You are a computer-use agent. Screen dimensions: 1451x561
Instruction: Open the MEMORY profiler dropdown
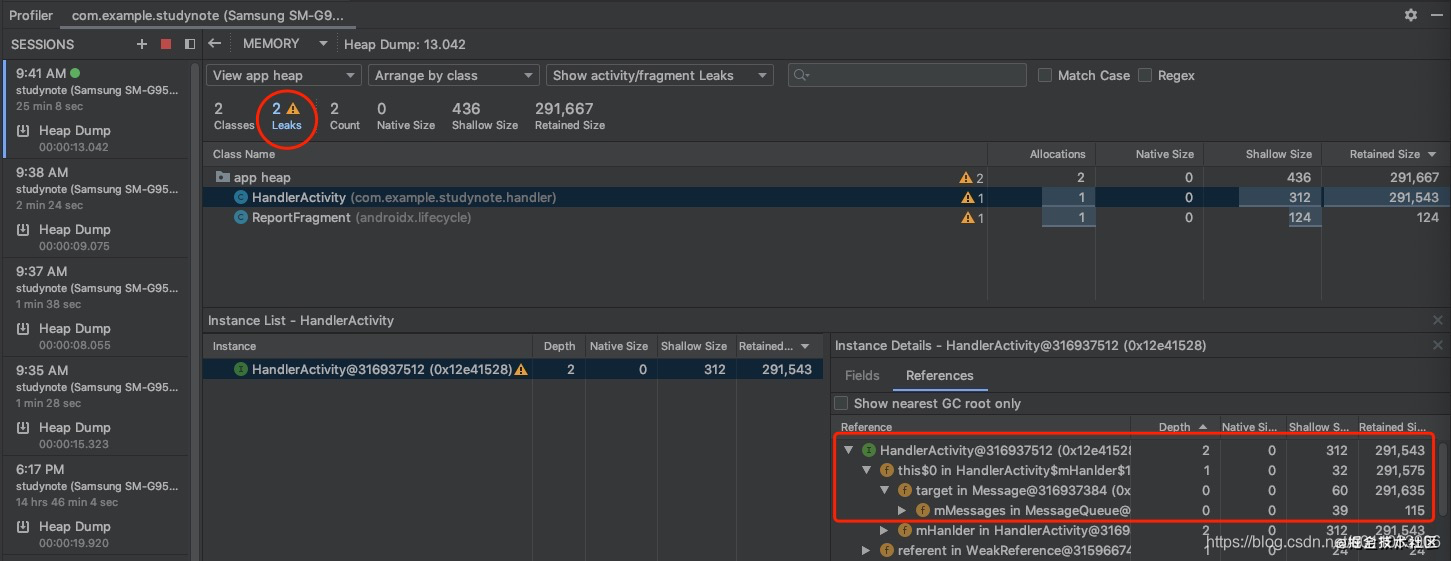click(x=285, y=44)
